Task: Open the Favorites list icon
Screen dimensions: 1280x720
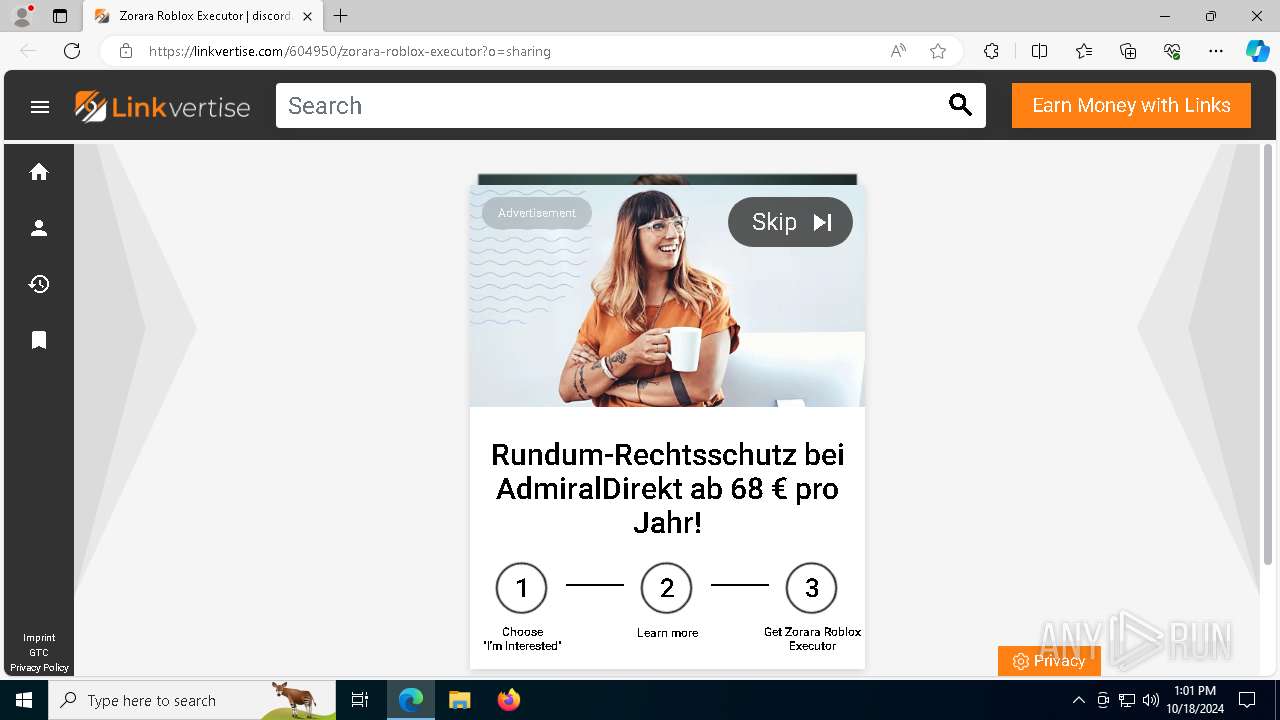Action: click(x=1084, y=51)
